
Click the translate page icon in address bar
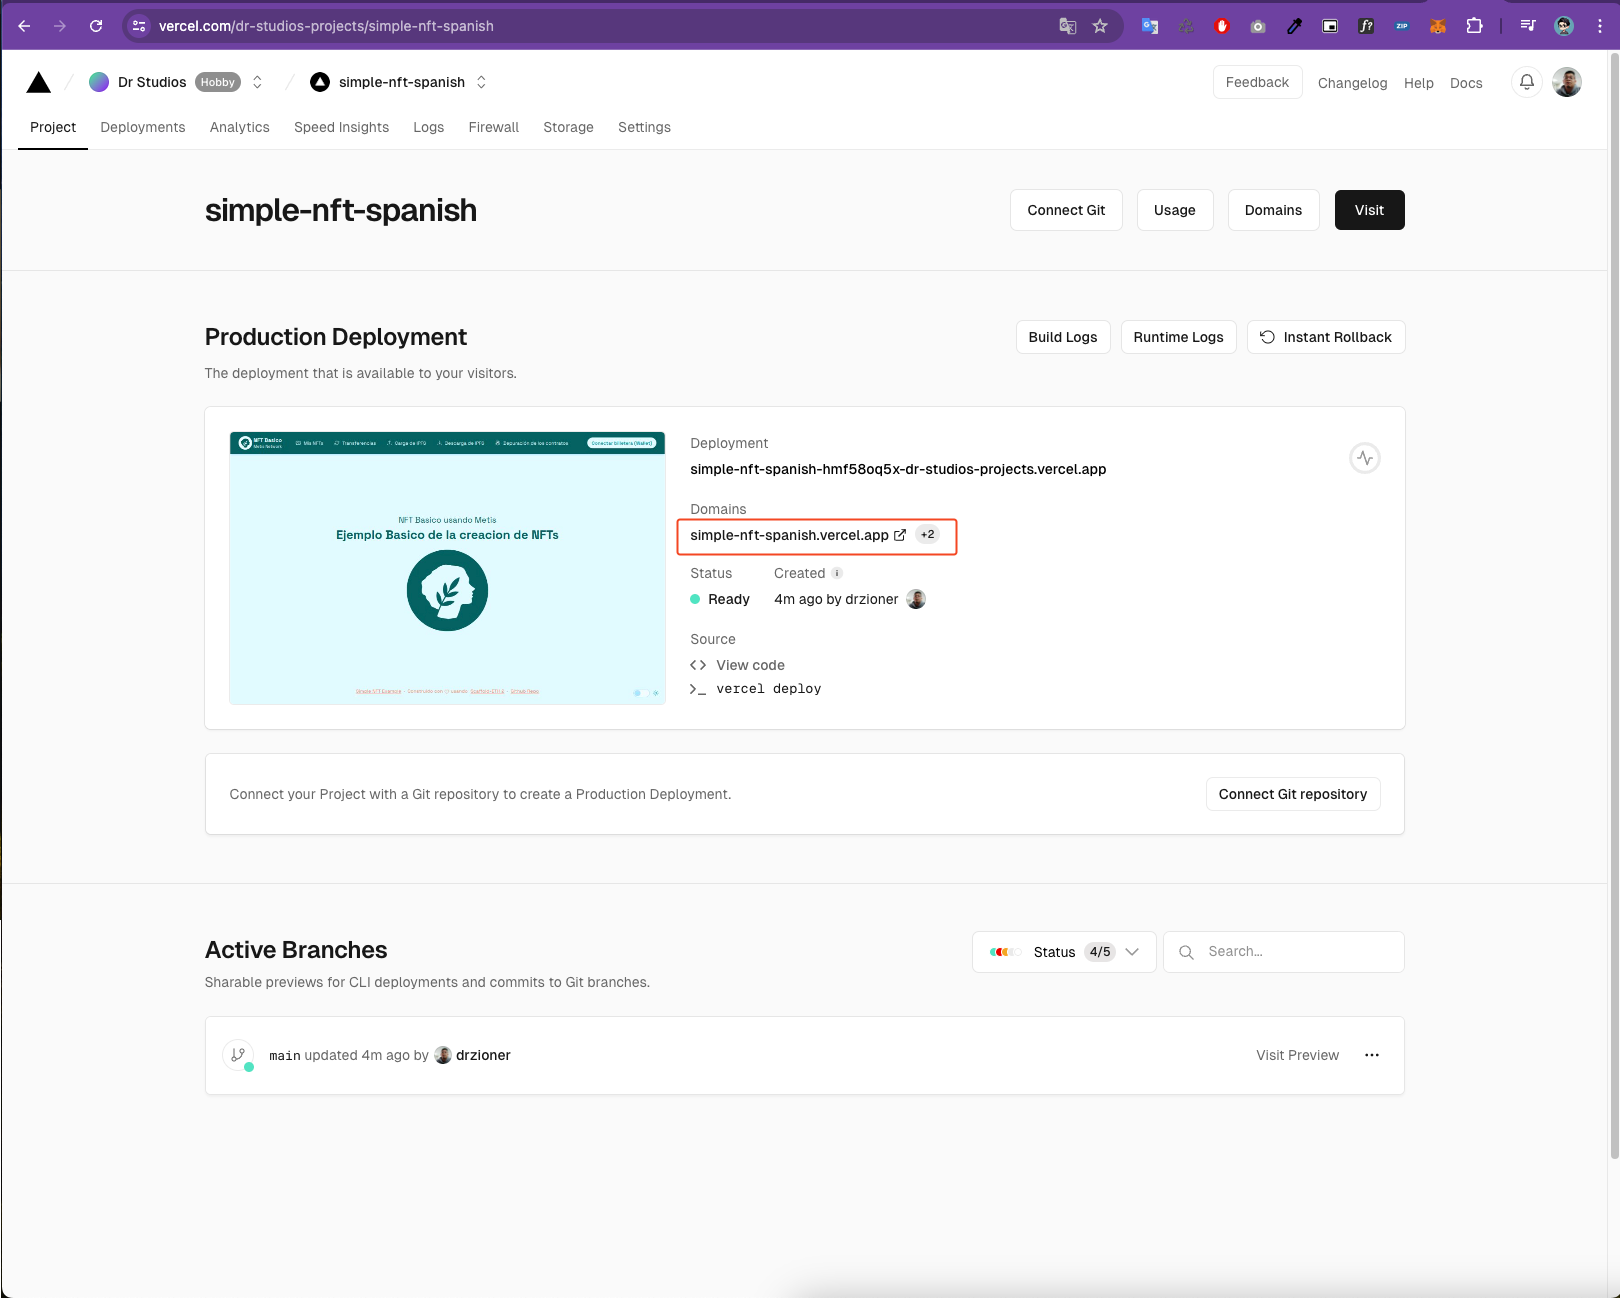[1068, 26]
